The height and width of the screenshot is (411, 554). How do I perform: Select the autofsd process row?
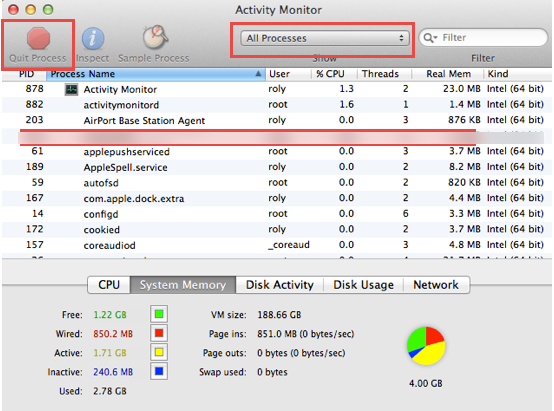tap(277, 183)
